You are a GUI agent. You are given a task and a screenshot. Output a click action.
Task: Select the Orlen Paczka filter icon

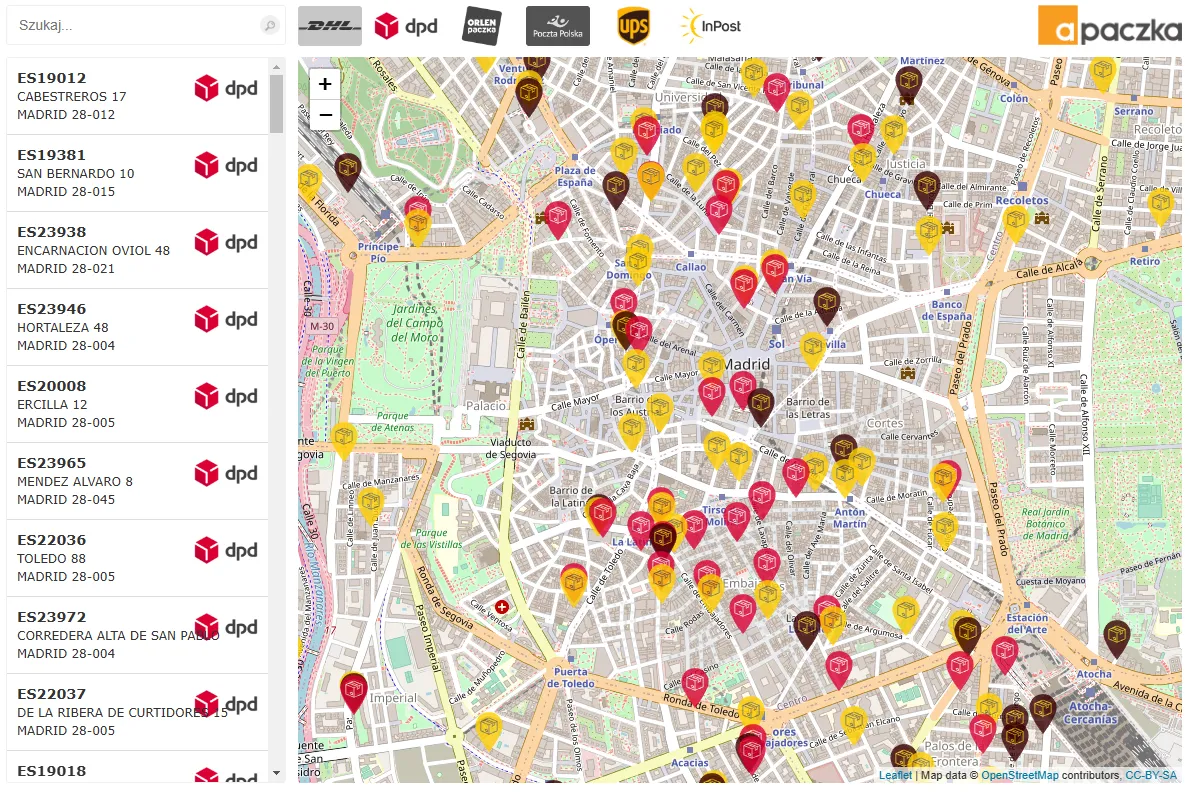coord(481,26)
